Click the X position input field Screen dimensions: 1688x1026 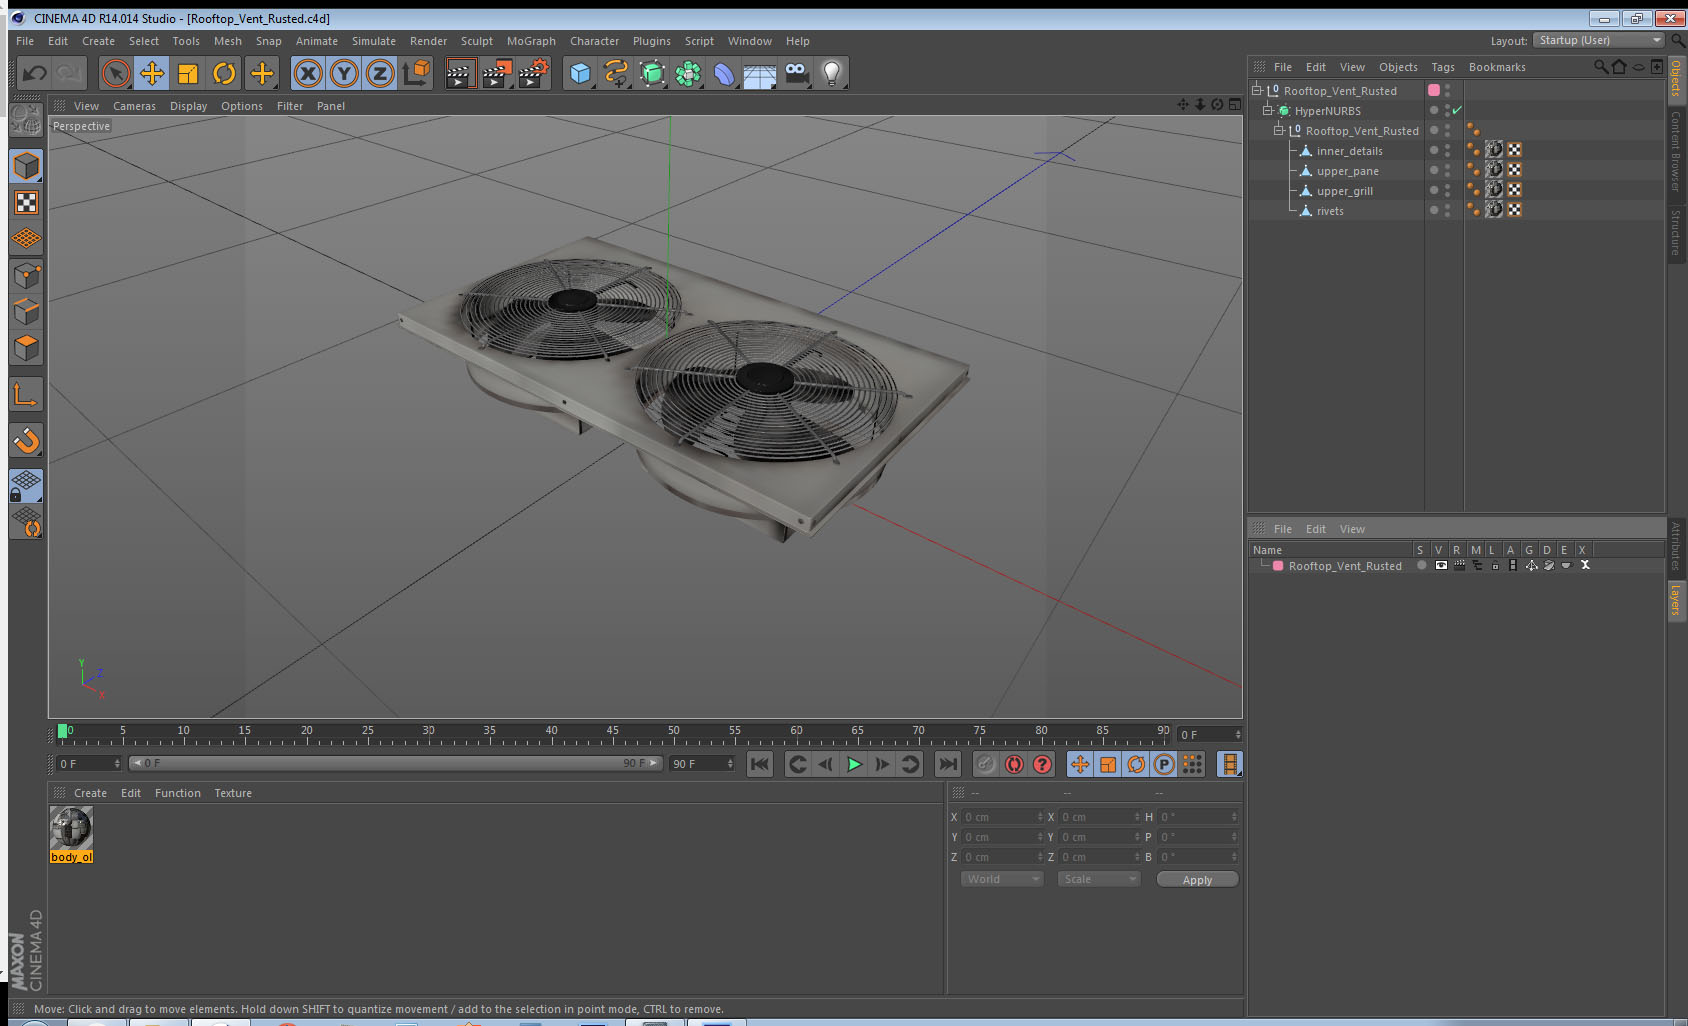pyautogui.click(x=1002, y=817)
